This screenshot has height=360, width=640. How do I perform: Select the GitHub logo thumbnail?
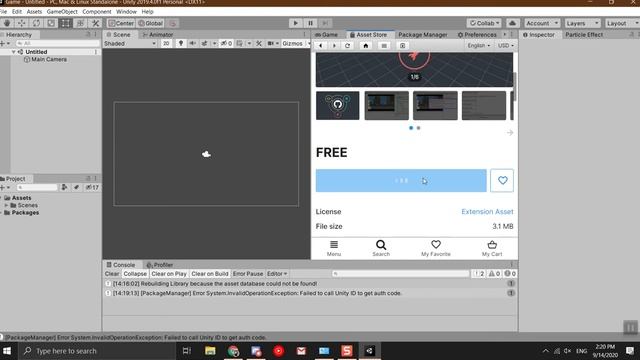(x=338, y=106)
